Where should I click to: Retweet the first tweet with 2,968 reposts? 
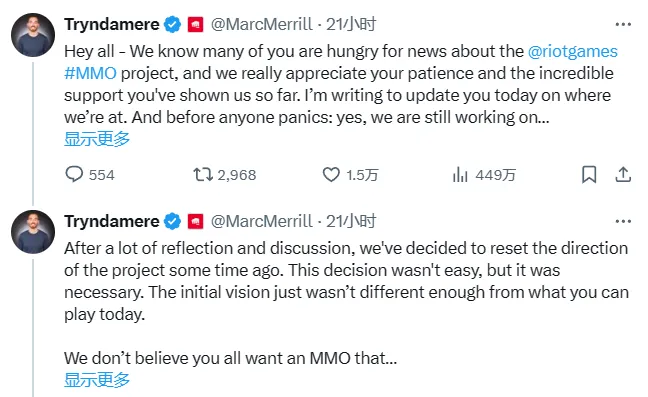point(203,174)
